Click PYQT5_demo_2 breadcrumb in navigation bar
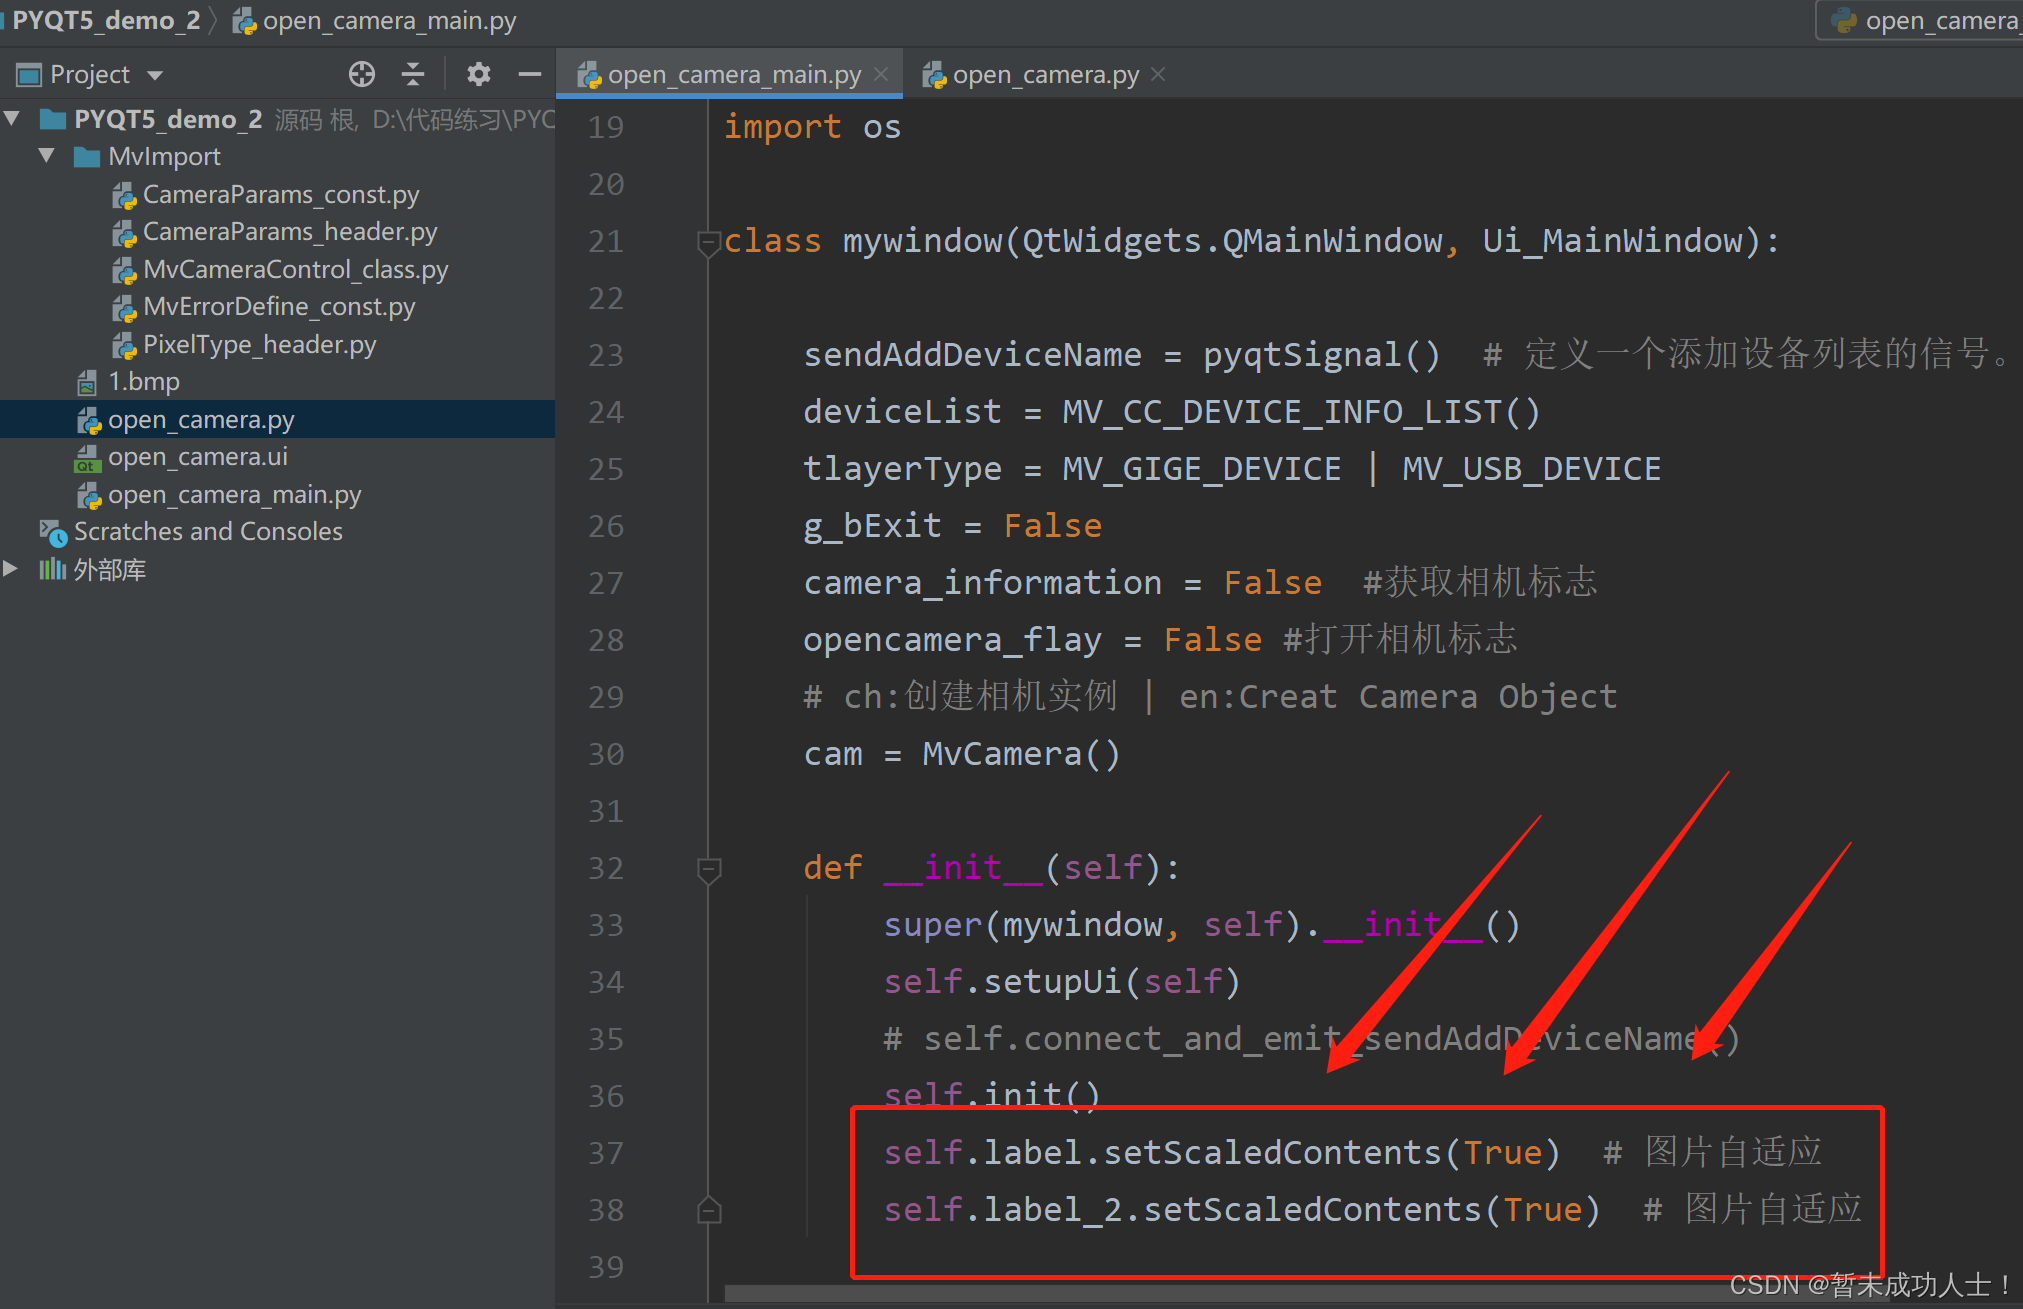The image size is (2023, 1309). click(x=105, y=21)
